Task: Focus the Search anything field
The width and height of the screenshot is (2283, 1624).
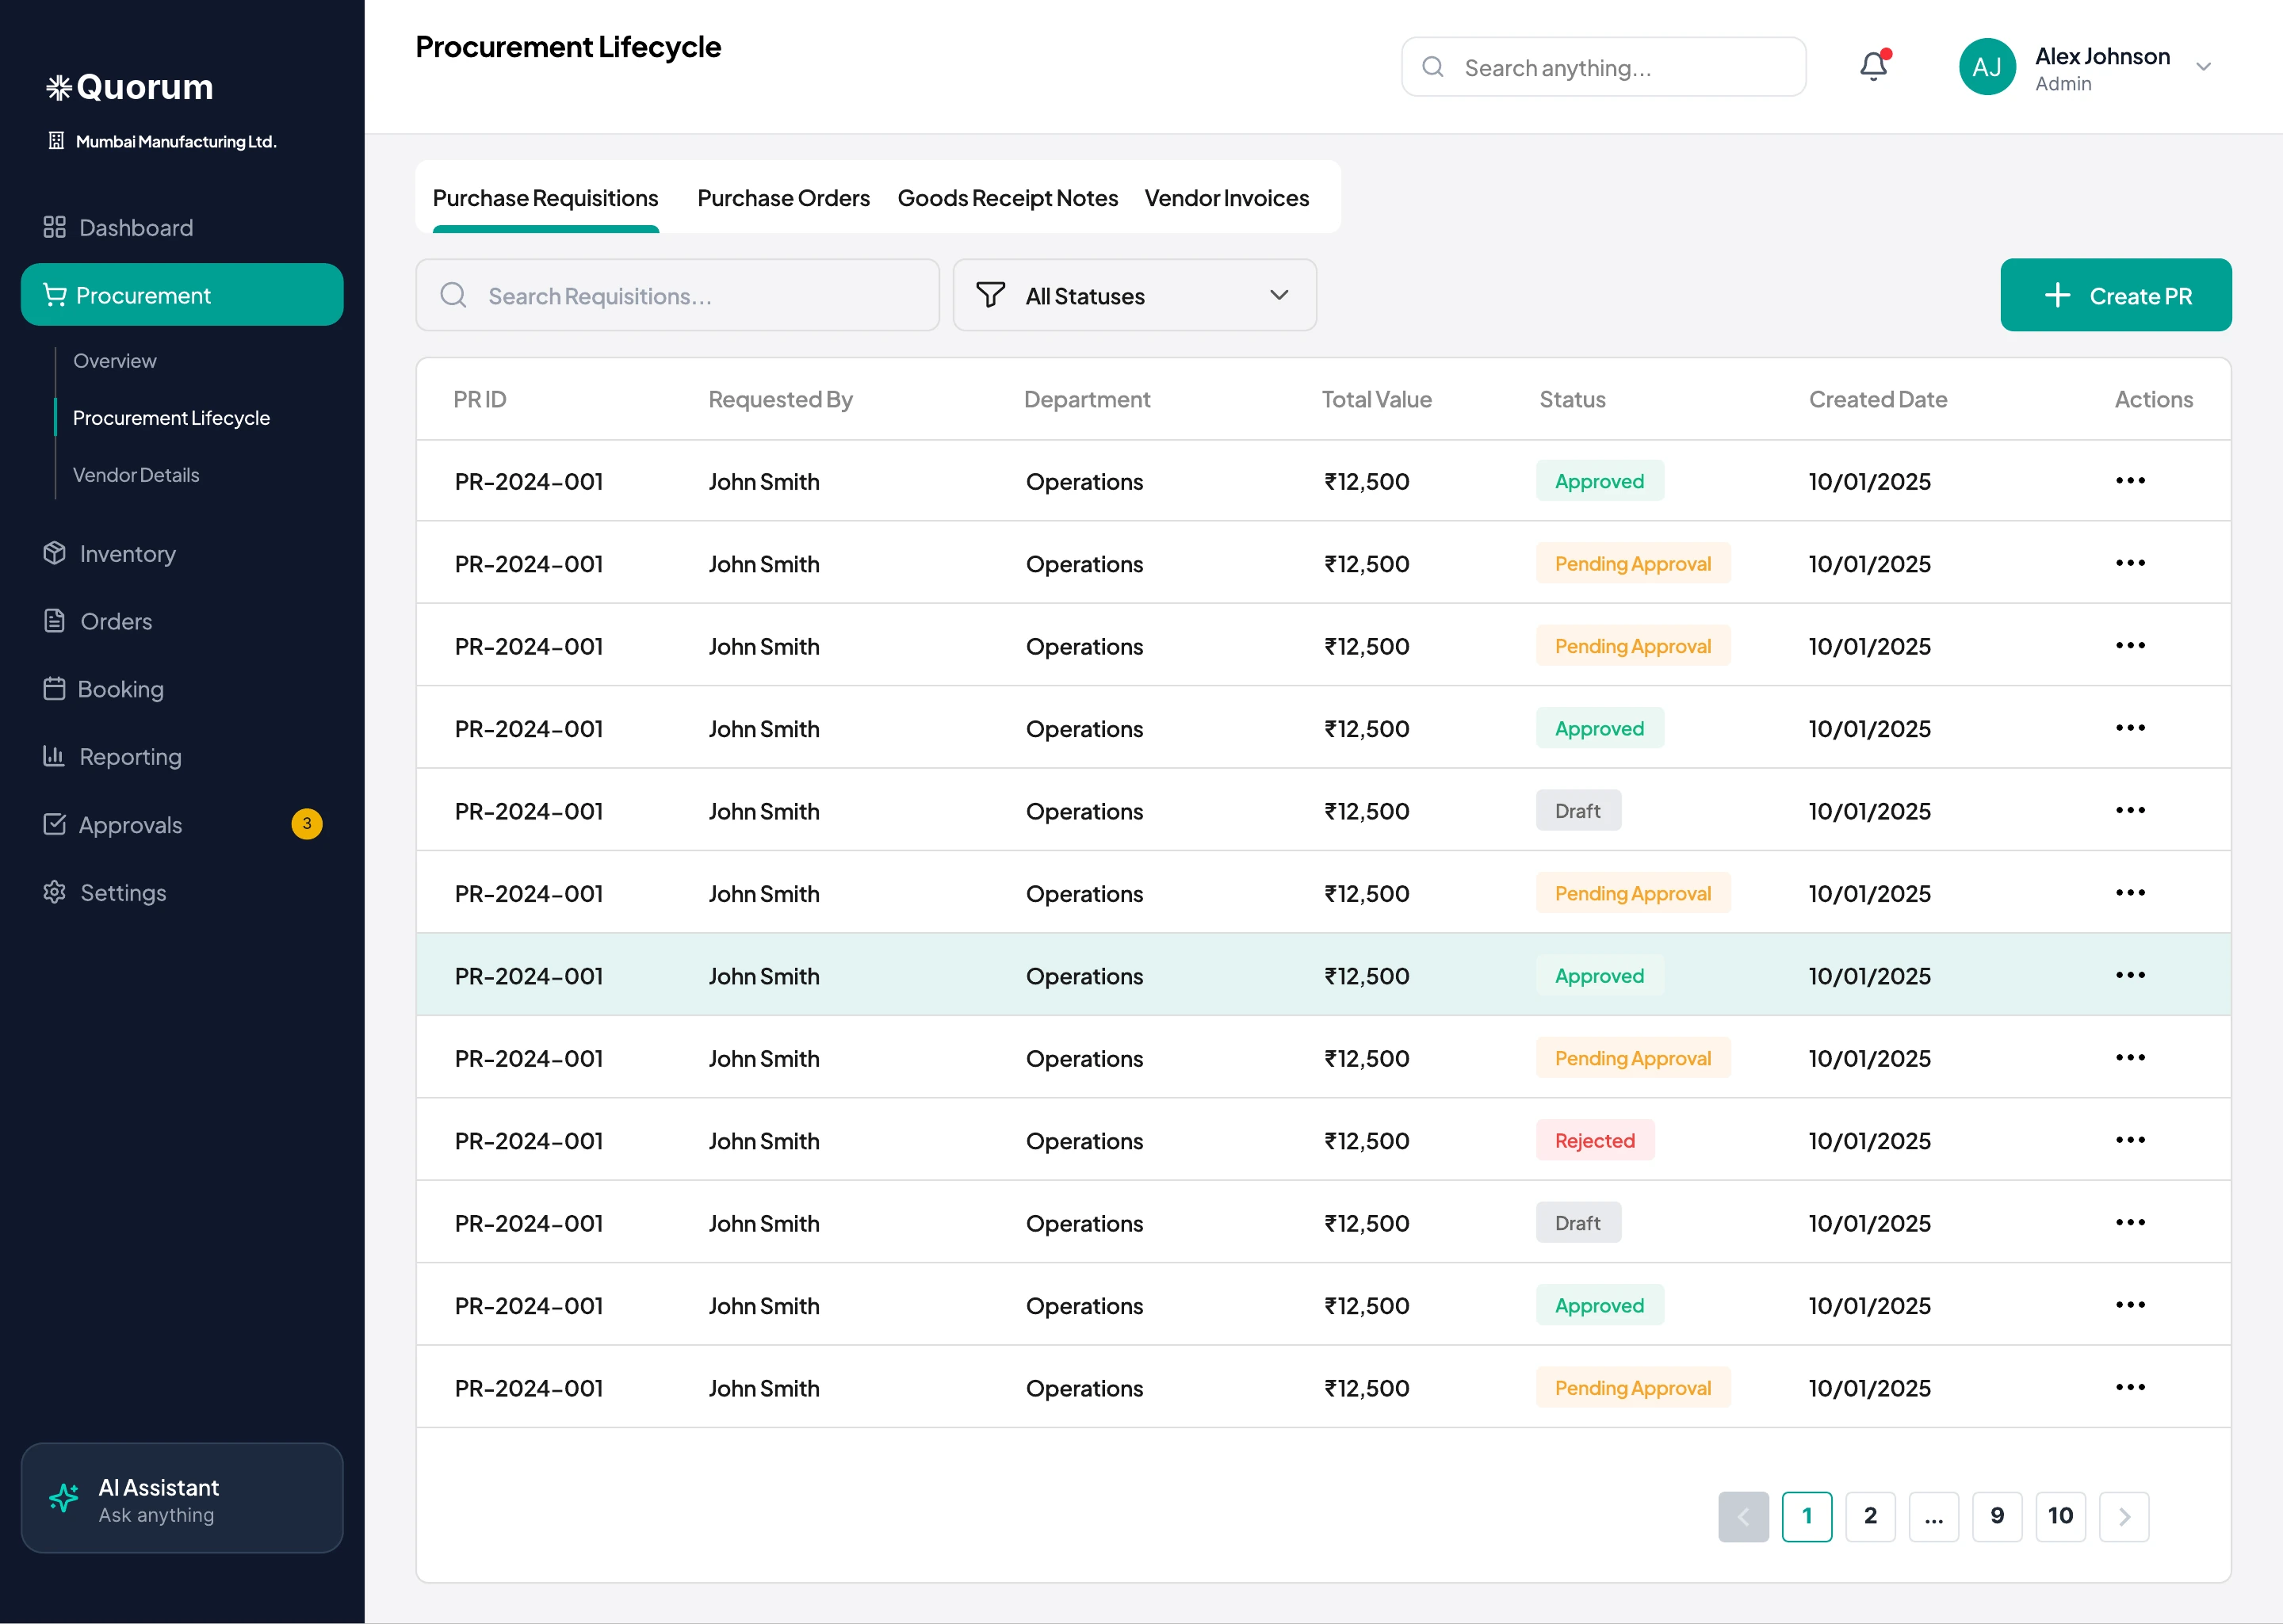Action: tap(1603, 67)
